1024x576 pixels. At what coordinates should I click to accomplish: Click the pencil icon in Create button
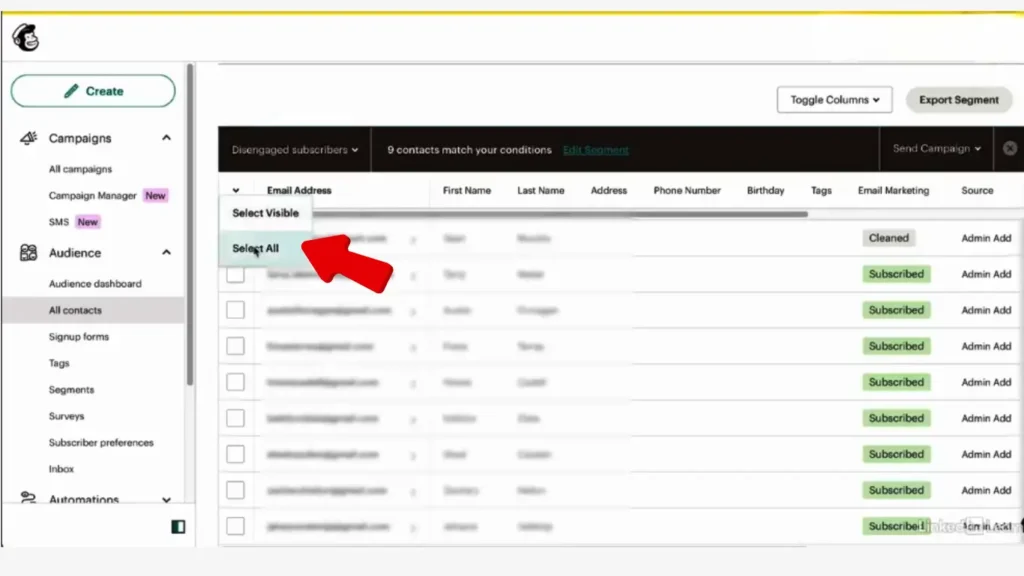click(x=71, y=91)
